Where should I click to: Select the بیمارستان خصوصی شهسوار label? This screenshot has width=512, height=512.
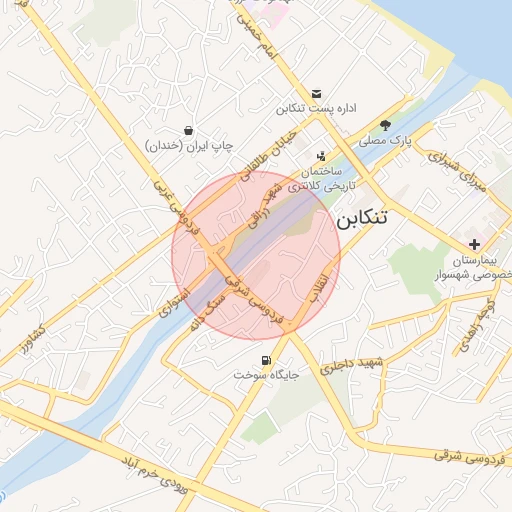tap(473, 267)
